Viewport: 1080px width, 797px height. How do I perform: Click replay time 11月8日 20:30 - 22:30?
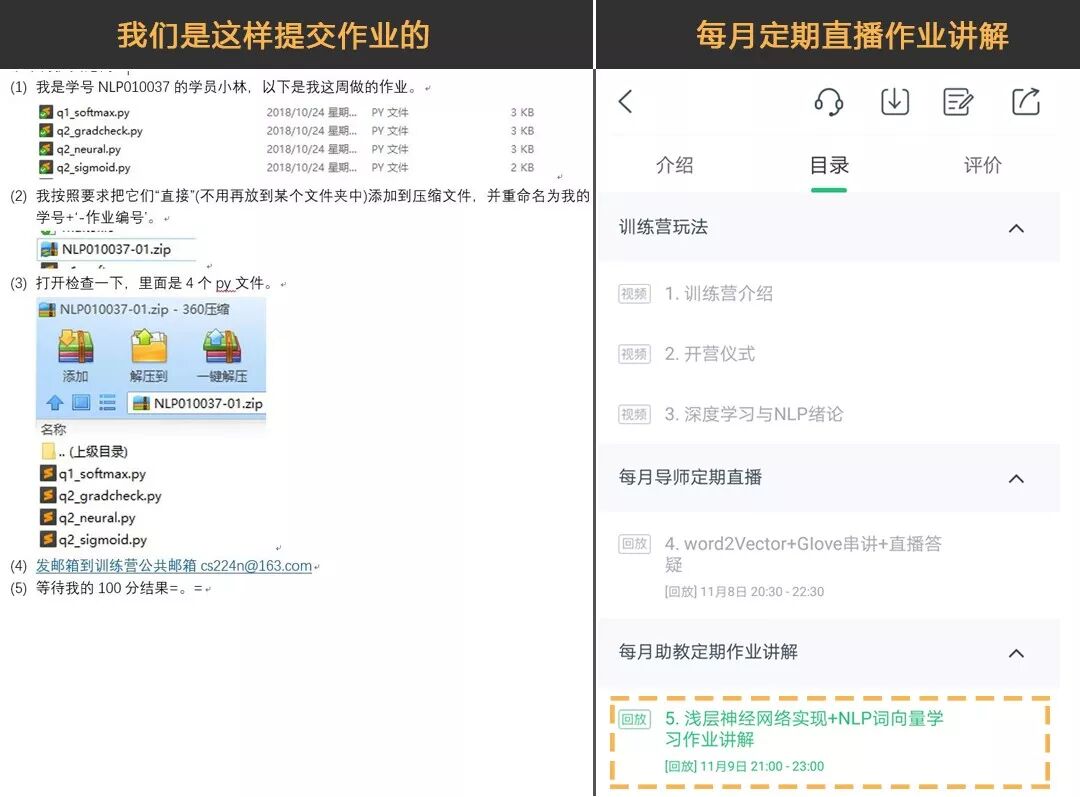click(744, 592)
